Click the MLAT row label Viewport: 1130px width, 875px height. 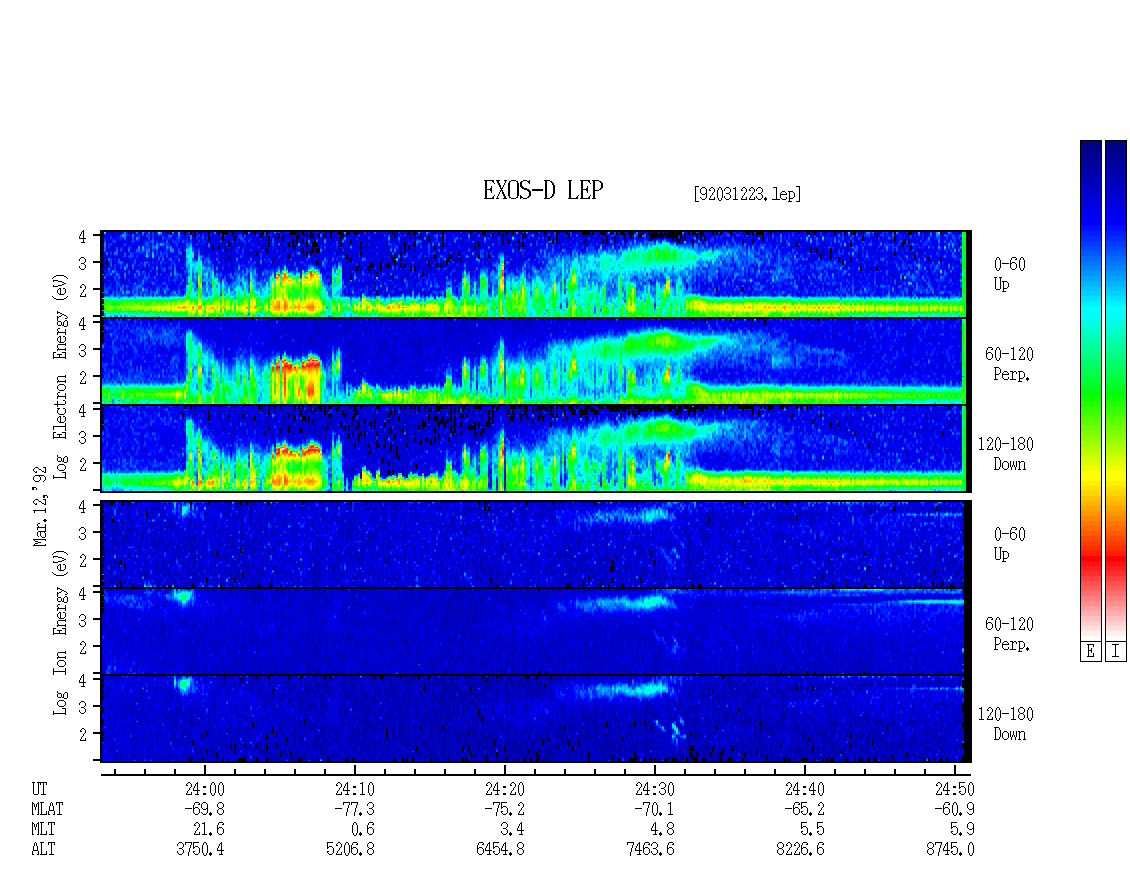(47, 809)
